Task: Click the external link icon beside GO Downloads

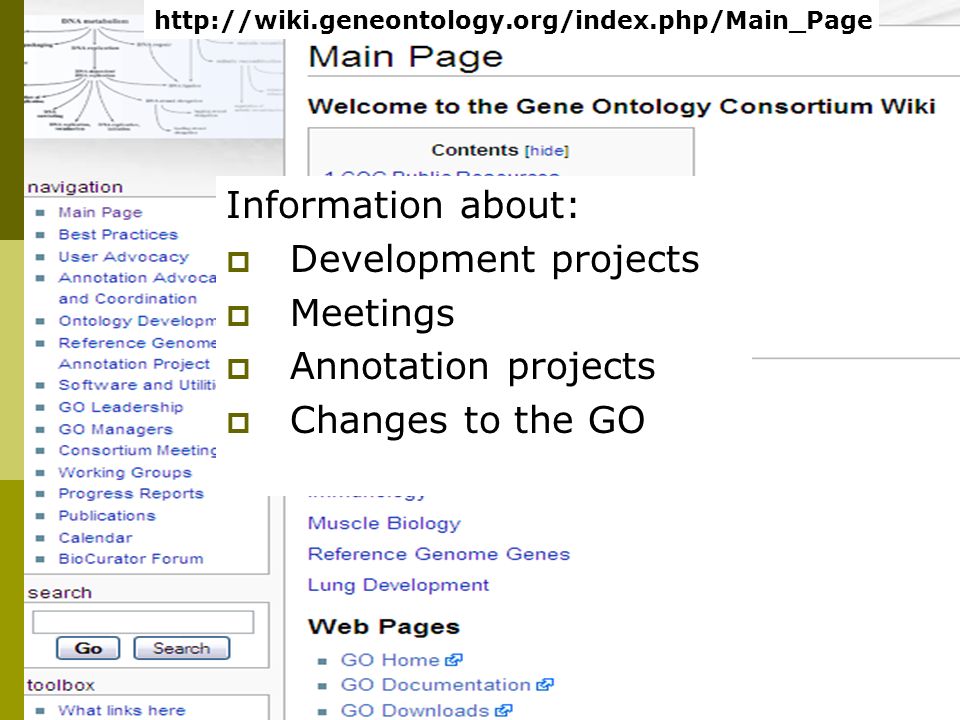Action: [503, 710]
